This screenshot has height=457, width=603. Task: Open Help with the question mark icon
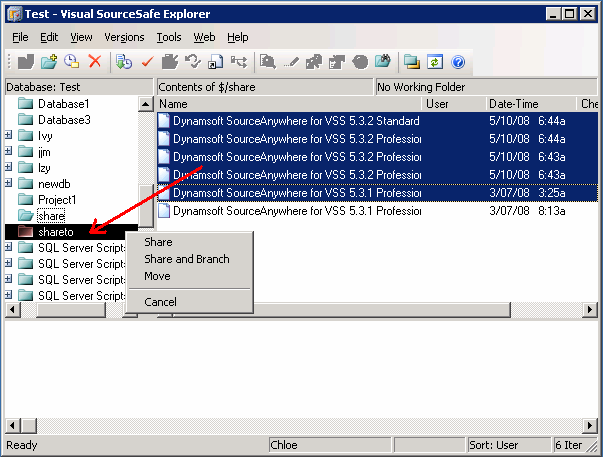(458, 62)
